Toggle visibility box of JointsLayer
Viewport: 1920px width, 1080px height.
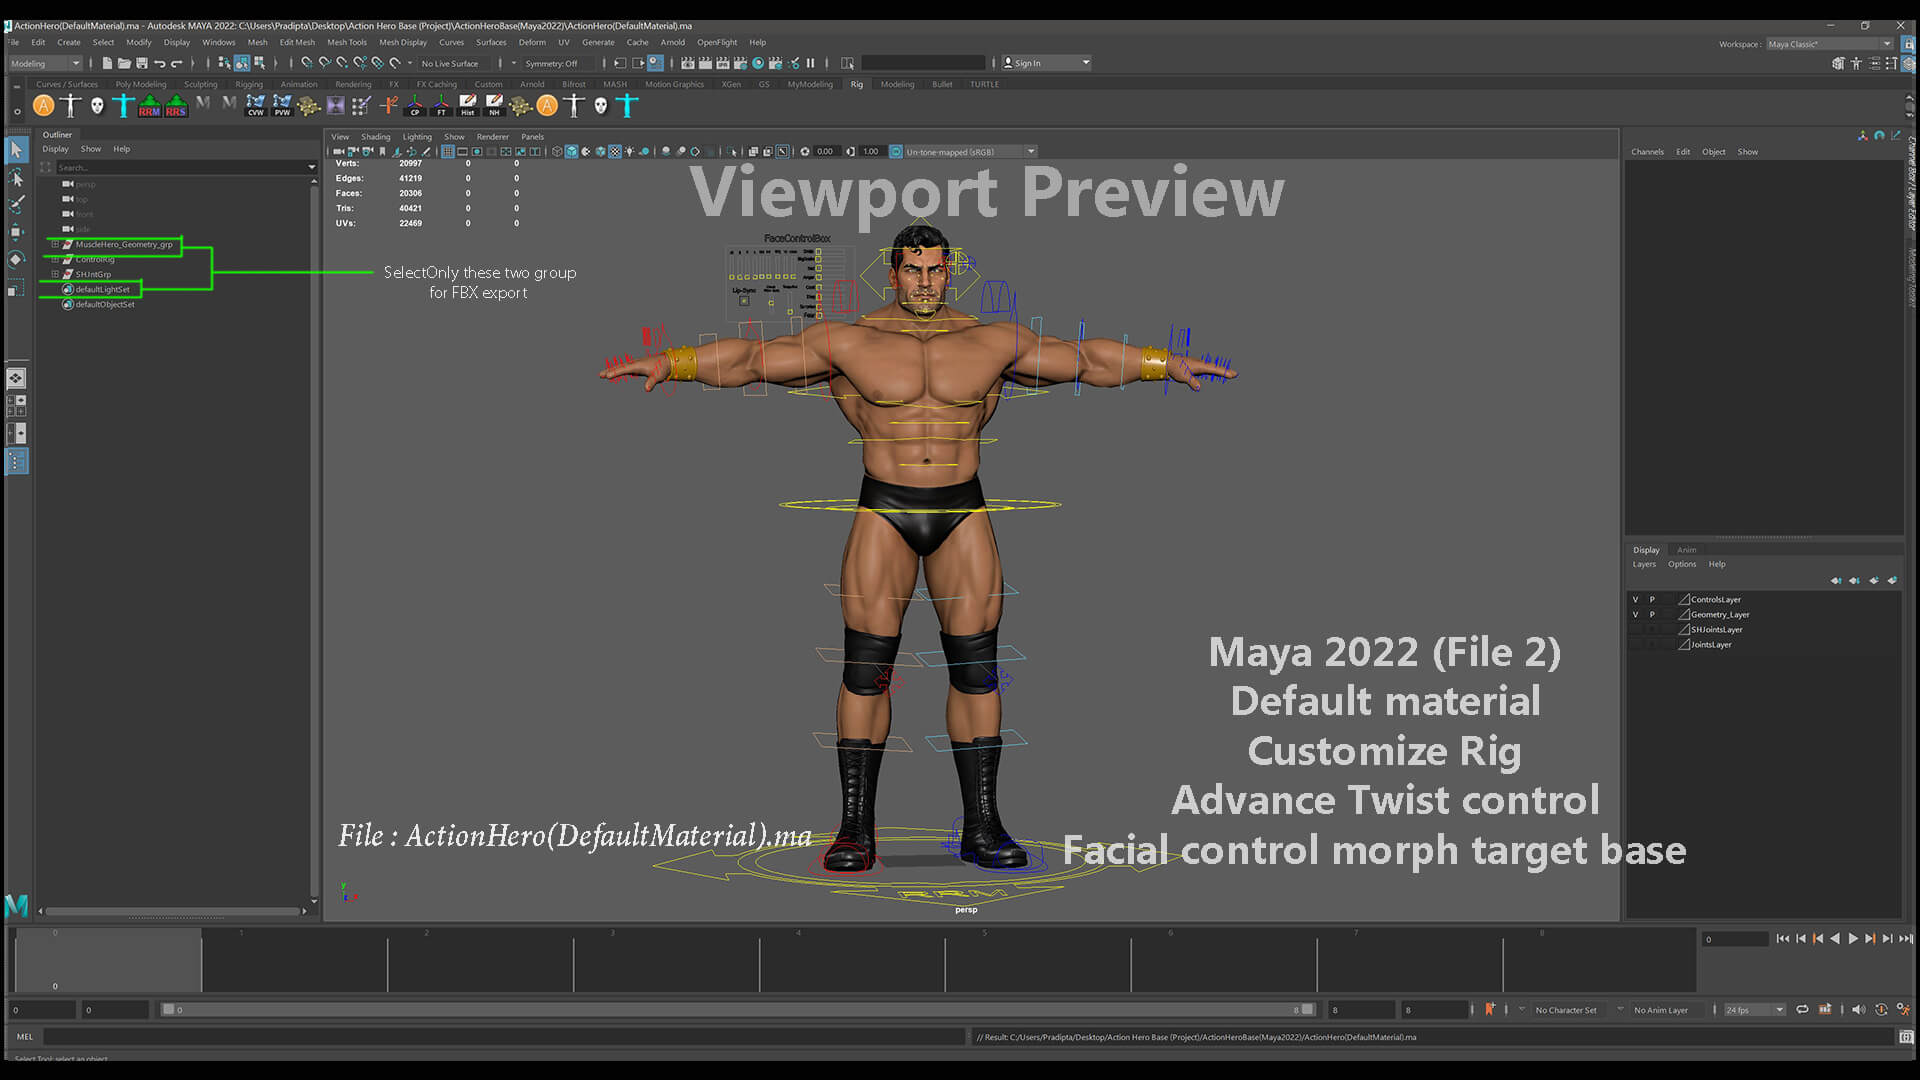(x=1636, y=645)
